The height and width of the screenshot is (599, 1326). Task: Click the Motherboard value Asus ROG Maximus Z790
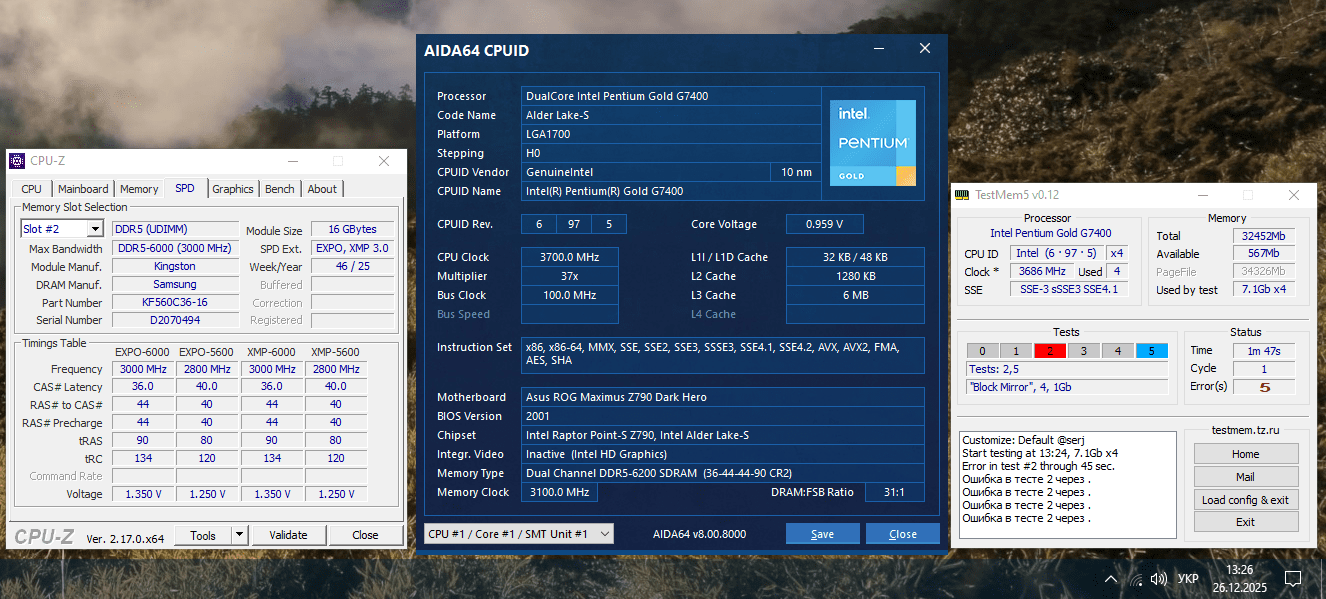(722, 397)
